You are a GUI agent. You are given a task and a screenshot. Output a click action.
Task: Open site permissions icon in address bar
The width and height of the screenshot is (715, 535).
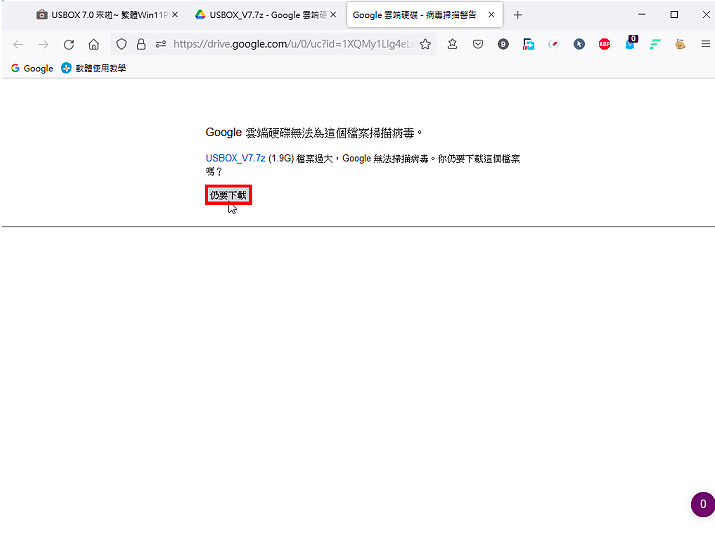(x=161, y=44)
